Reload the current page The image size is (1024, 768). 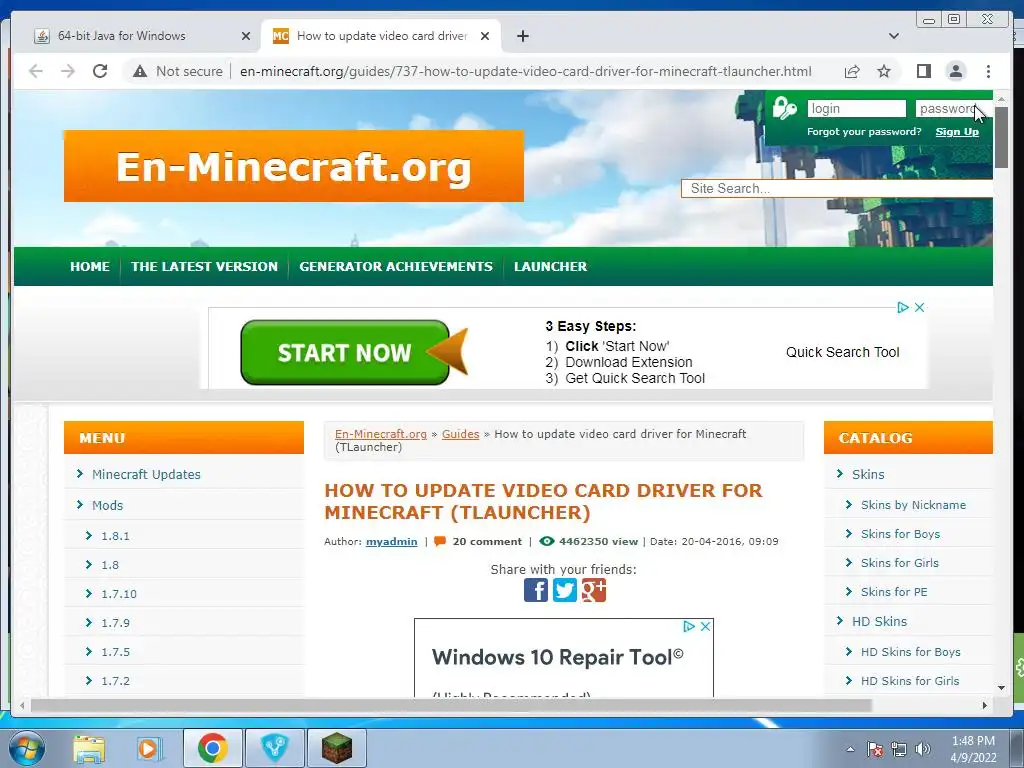[100, 71]
